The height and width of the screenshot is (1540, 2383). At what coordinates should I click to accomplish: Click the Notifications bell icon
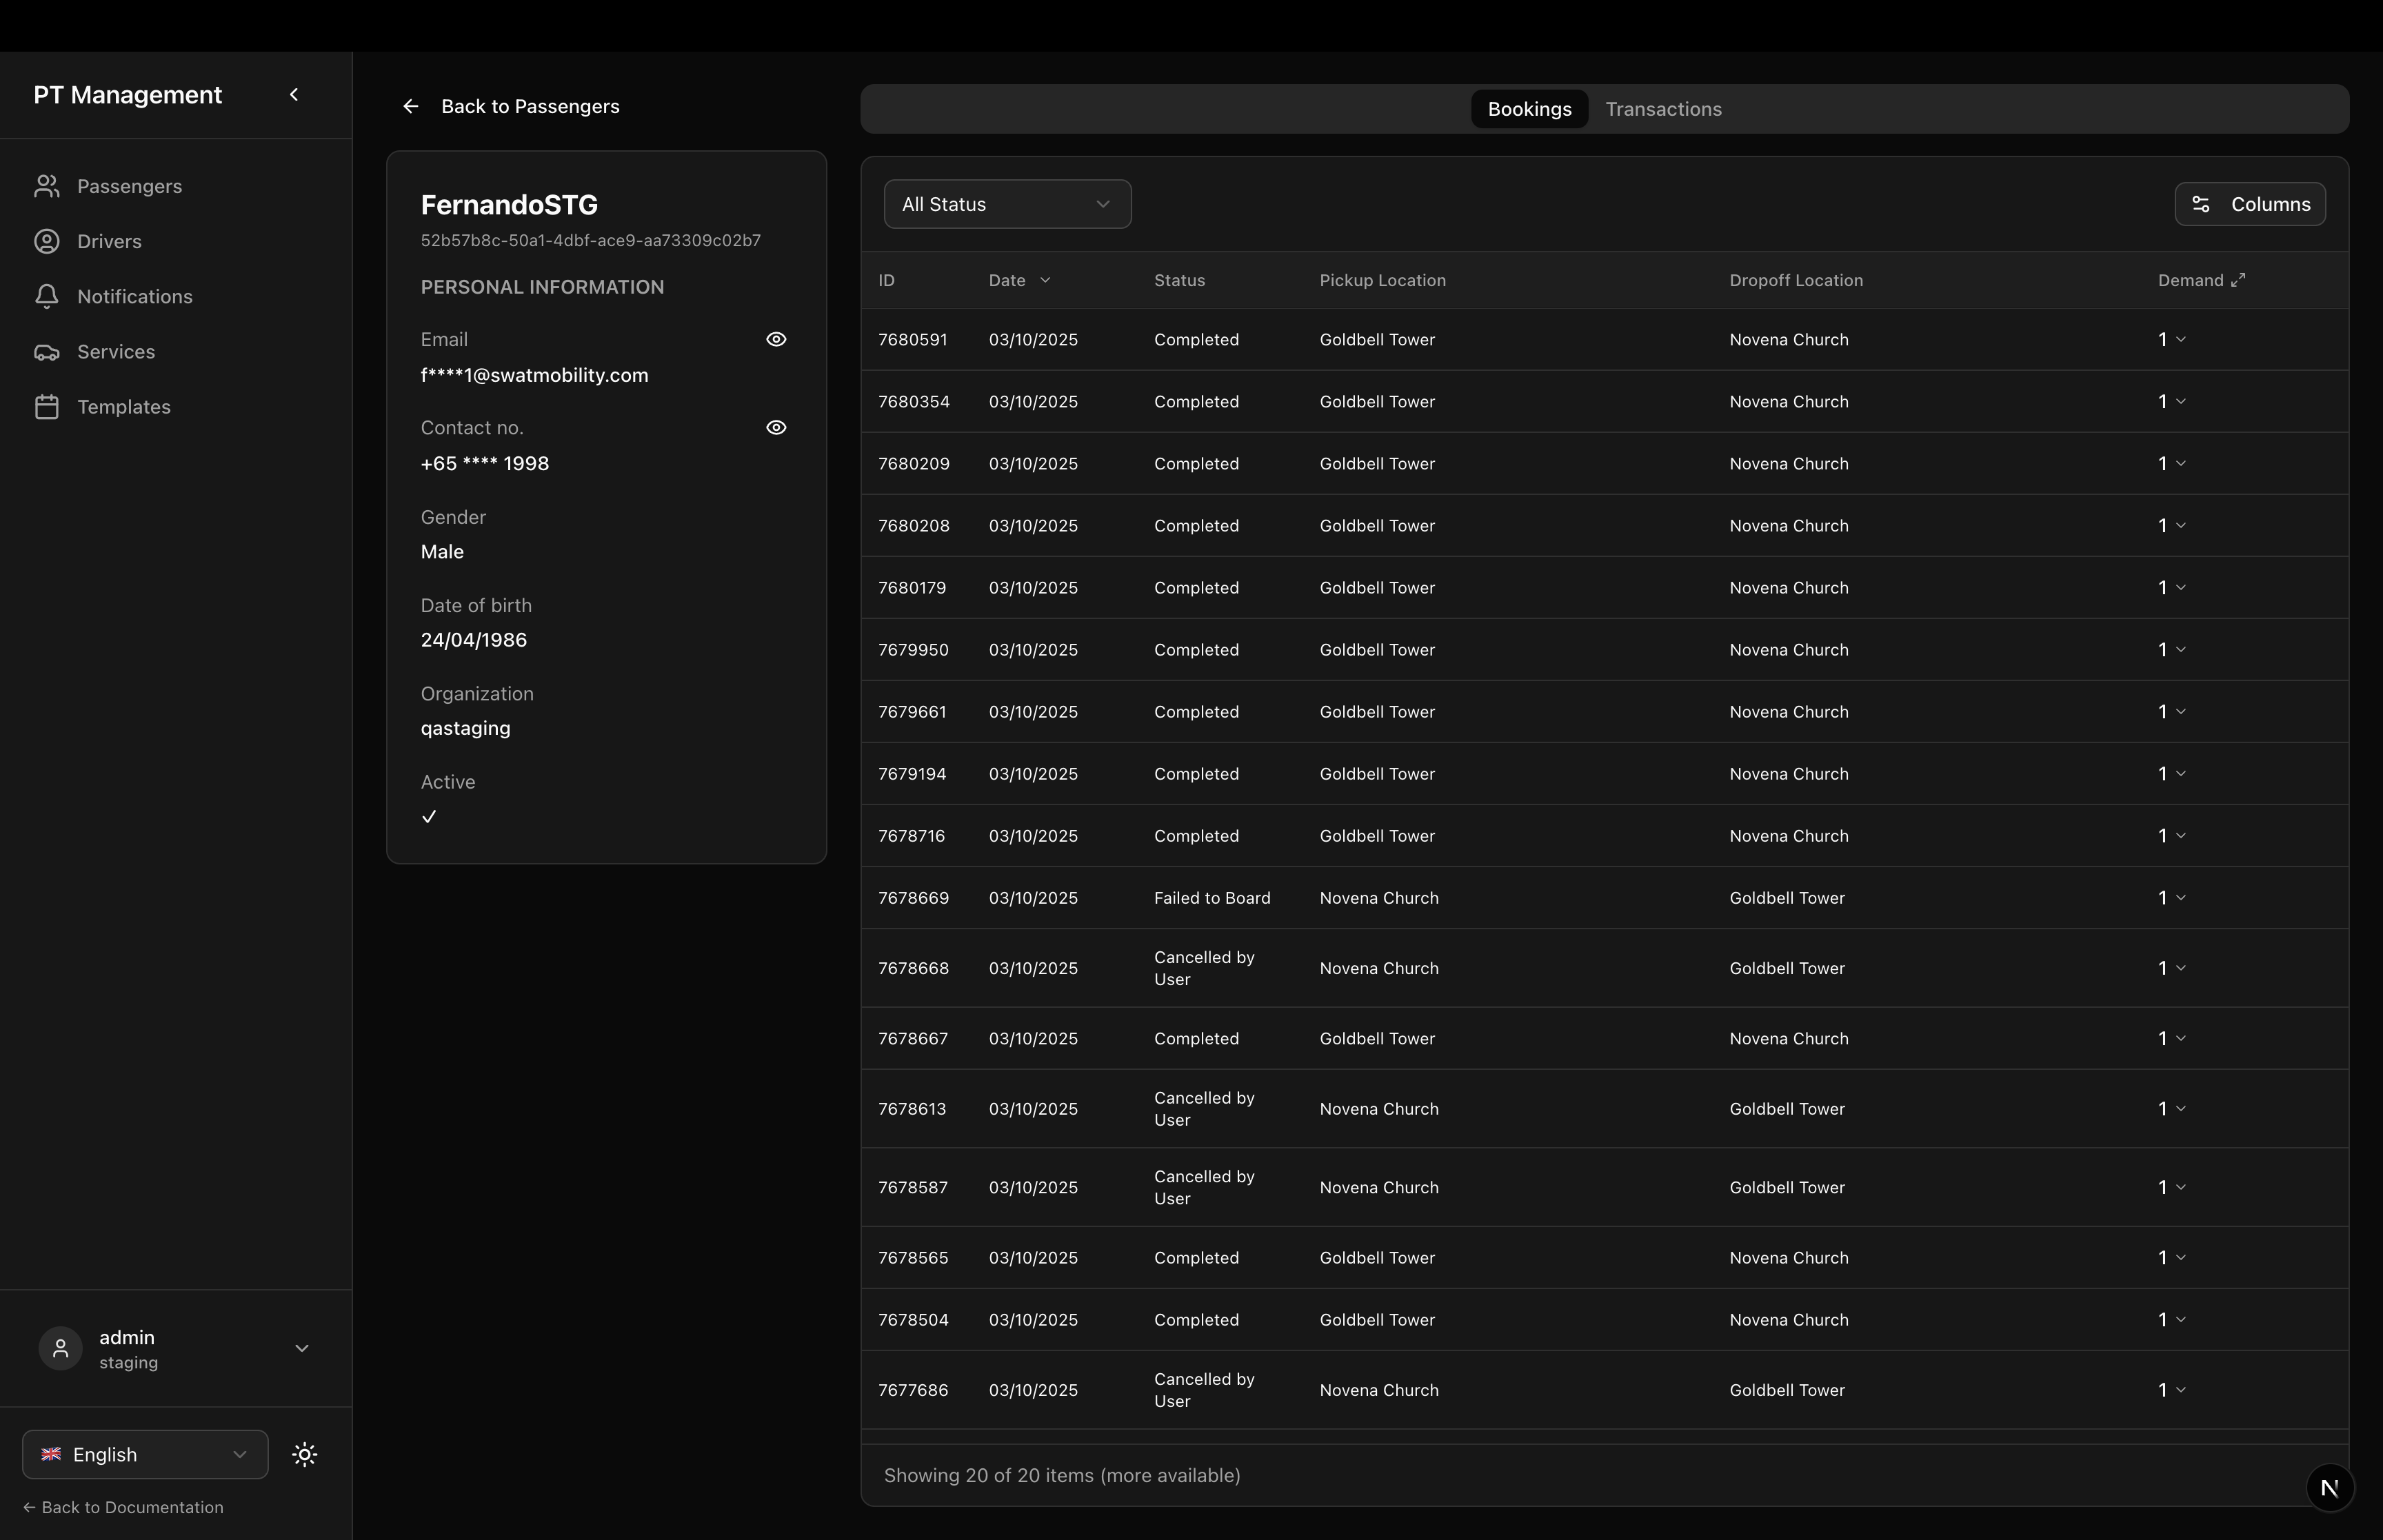coord(47,296)
